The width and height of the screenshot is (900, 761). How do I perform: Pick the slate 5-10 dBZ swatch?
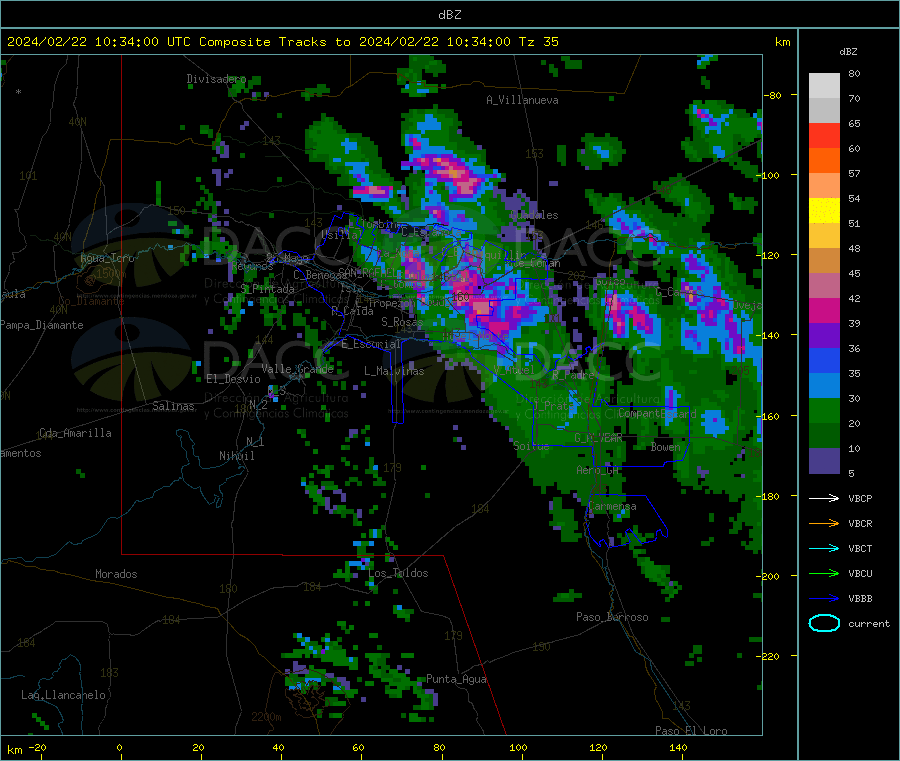click(x=824, y=461)
